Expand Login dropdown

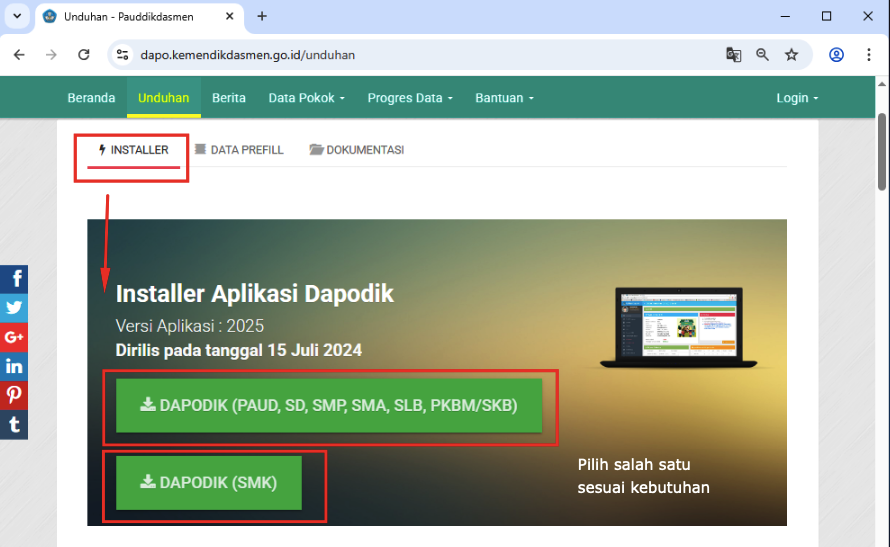pos(797,98)
